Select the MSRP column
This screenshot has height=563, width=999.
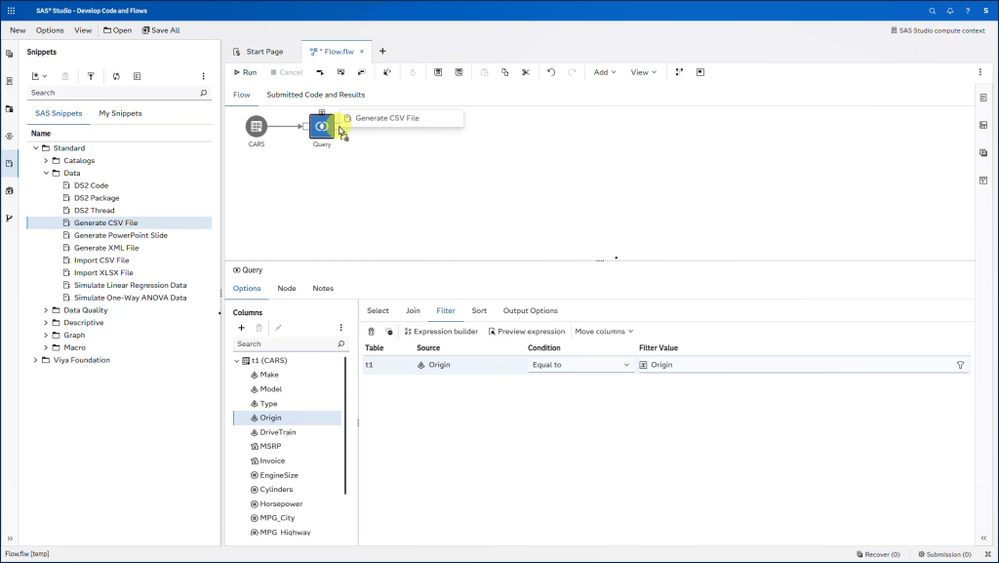click(x=270, y=446)
